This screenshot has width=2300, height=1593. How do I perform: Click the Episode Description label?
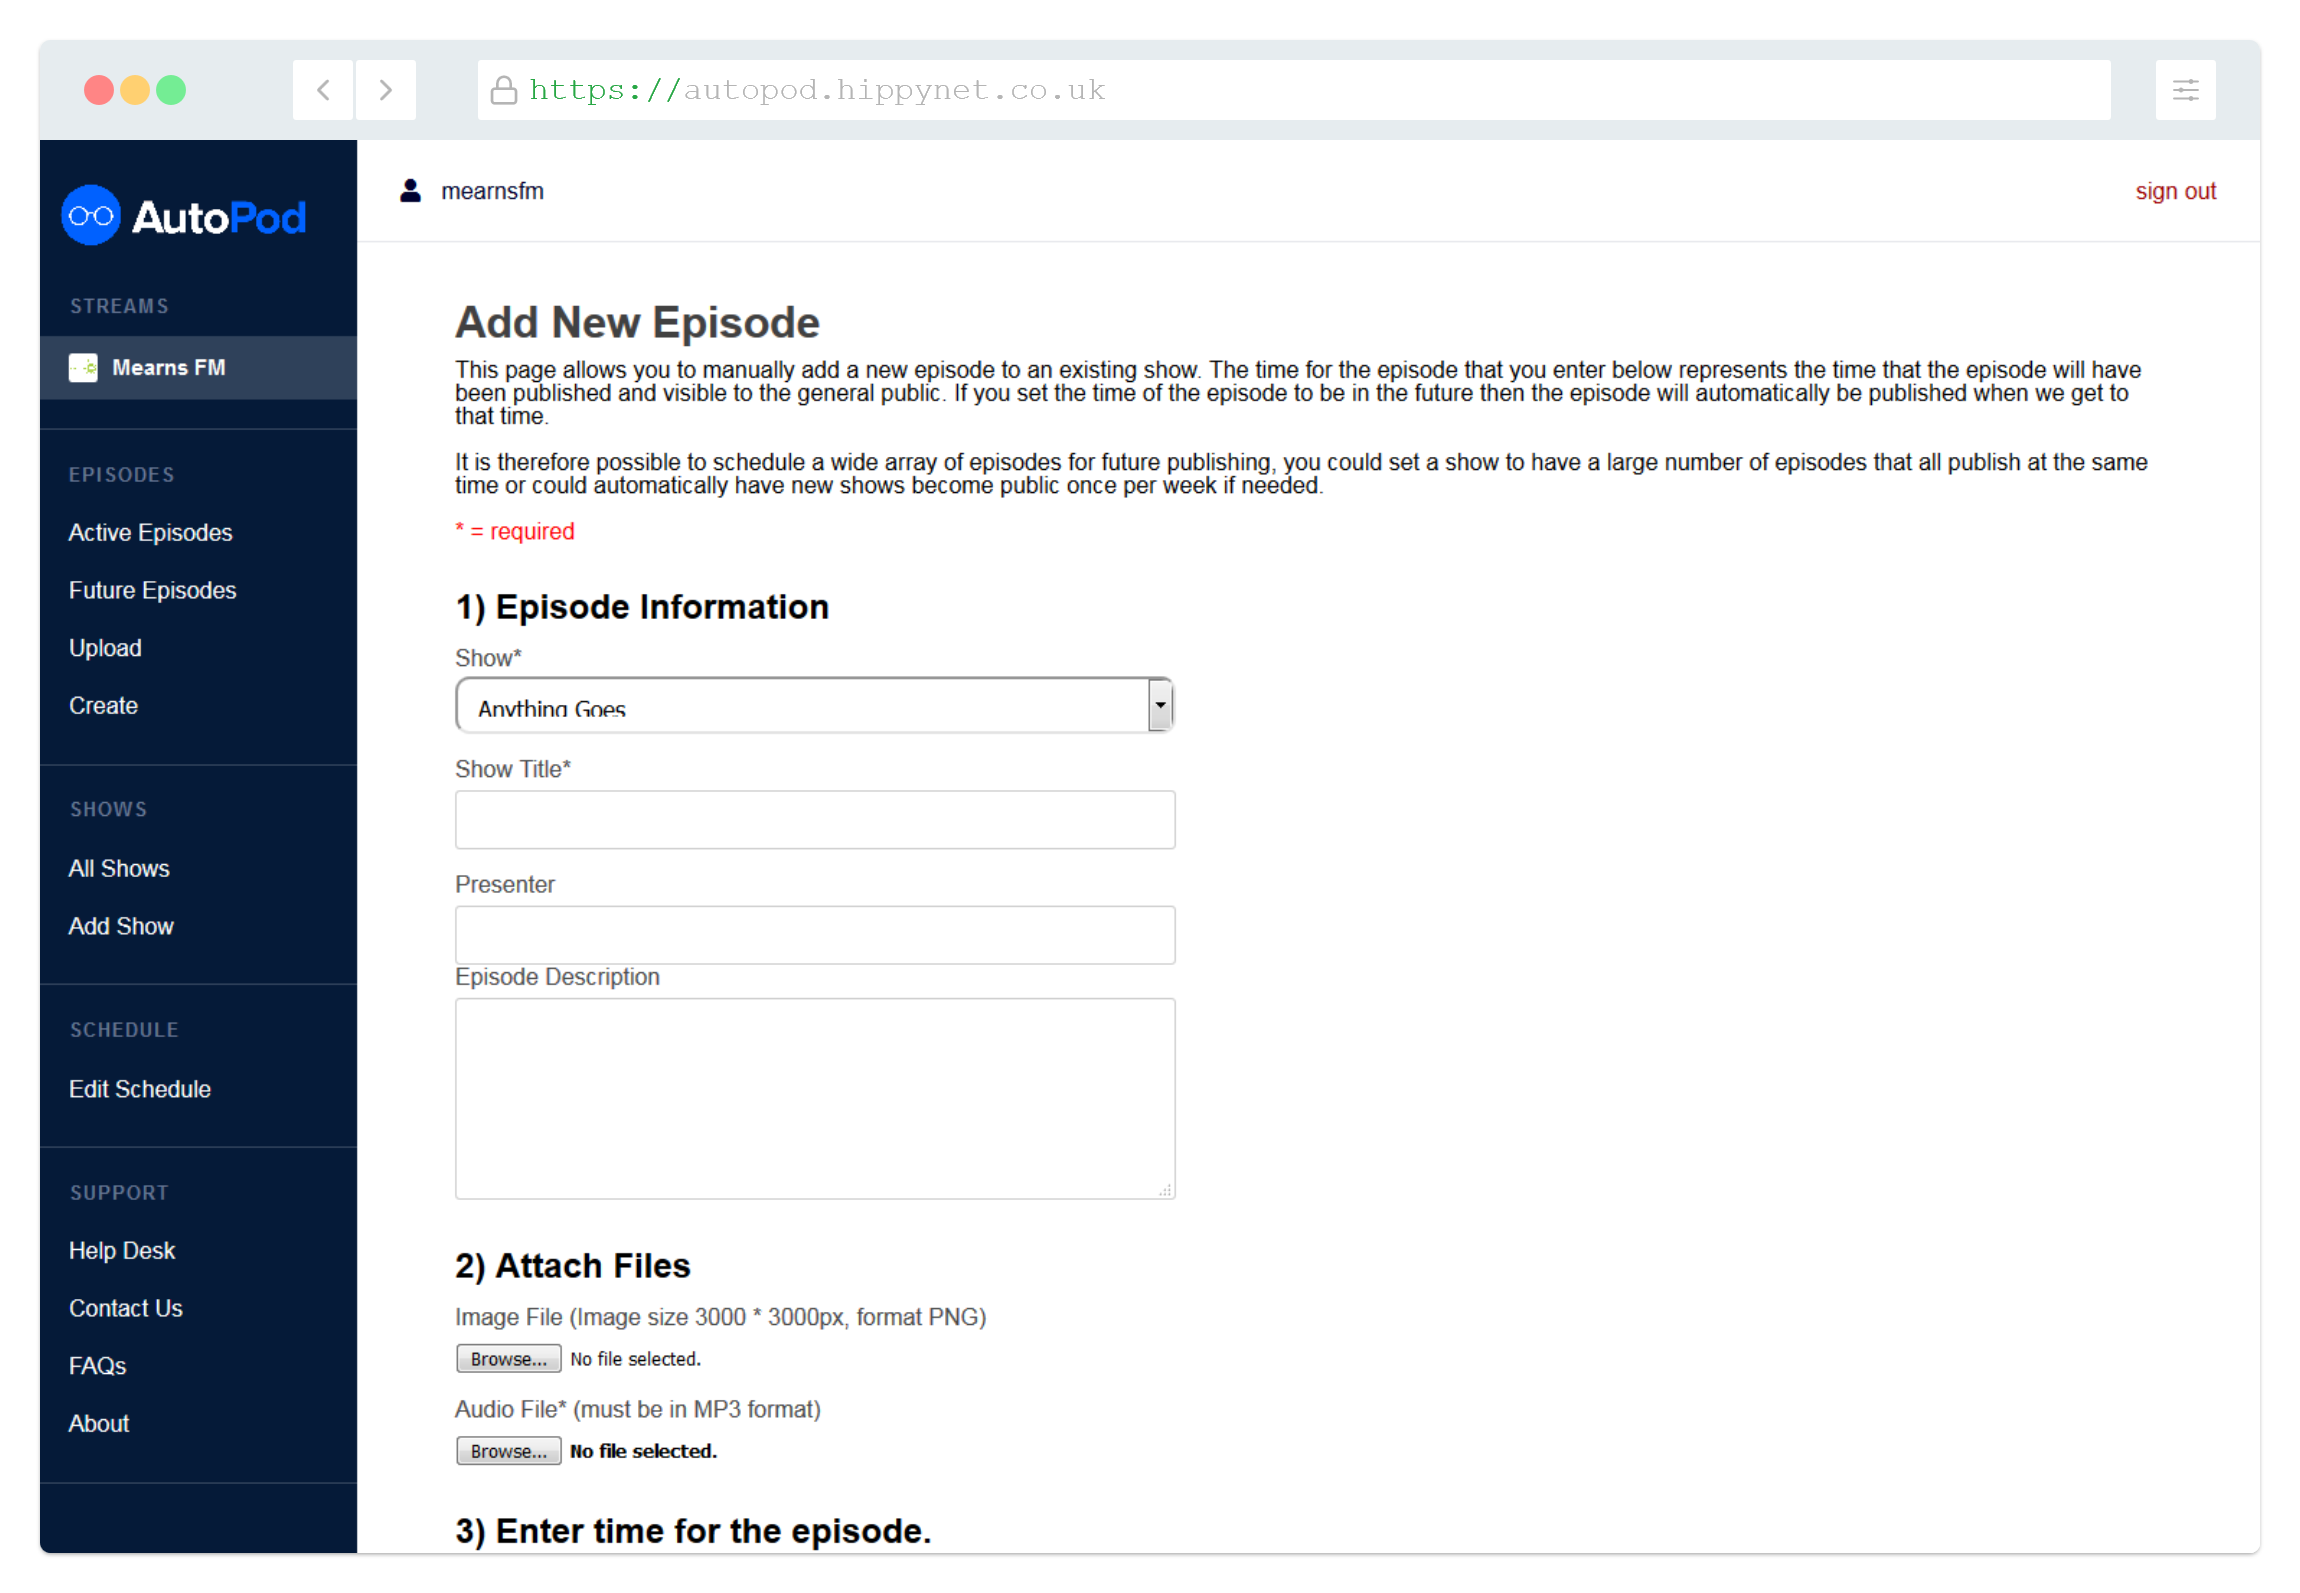(557, 976)
